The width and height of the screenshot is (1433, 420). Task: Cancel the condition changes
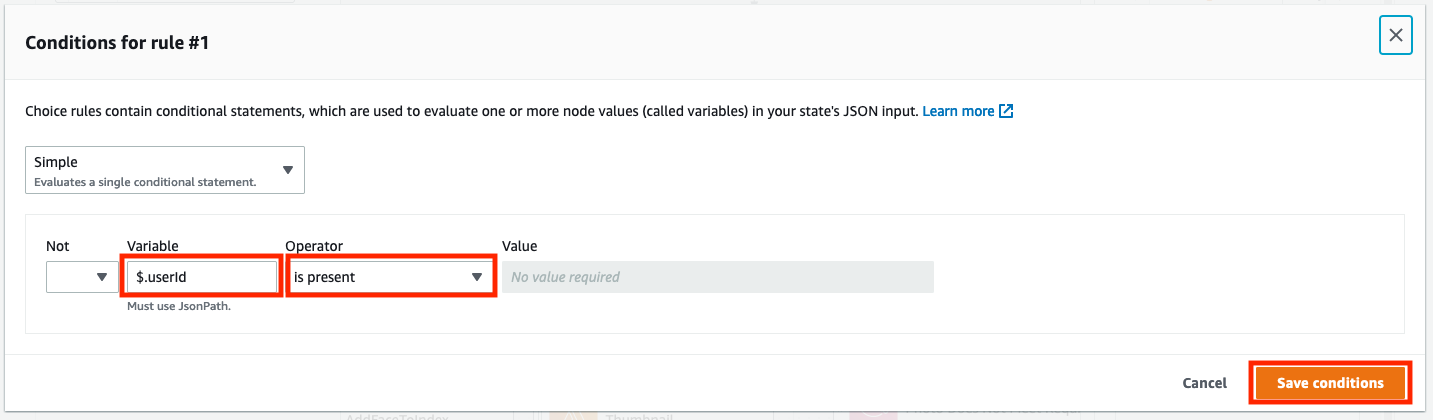[x=1204, y=383]
